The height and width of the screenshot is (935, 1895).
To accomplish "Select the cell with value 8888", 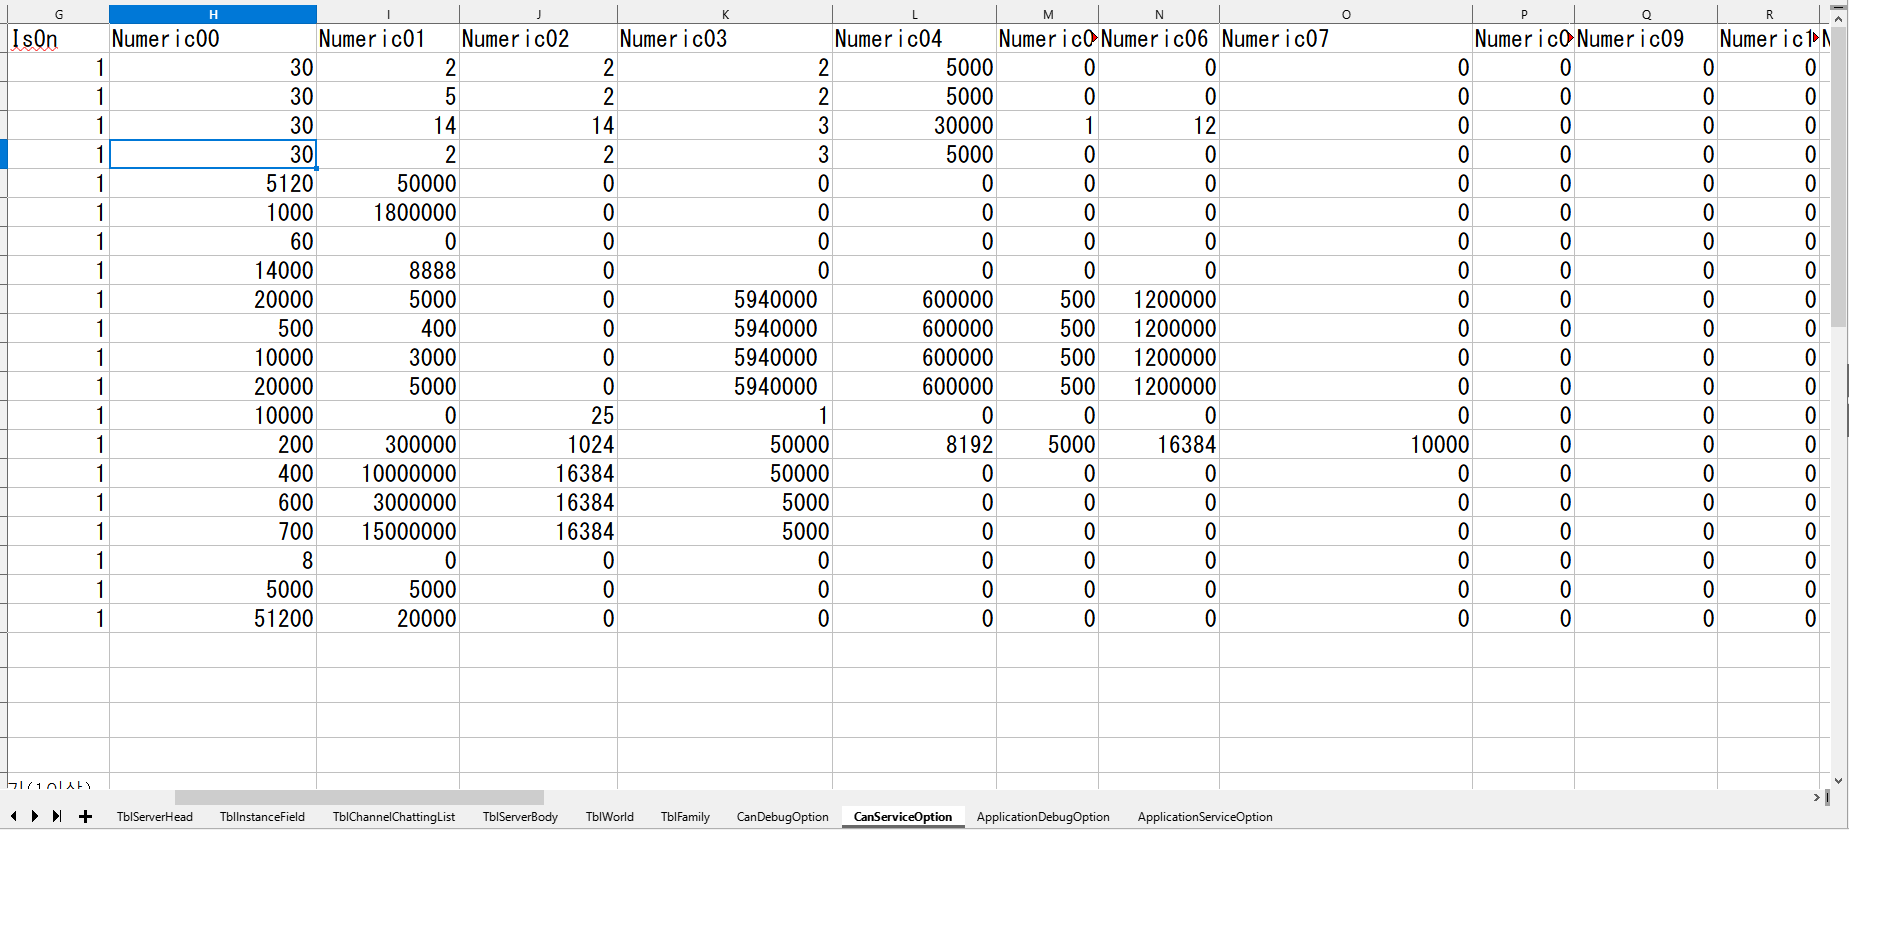I will click(388, 271).
